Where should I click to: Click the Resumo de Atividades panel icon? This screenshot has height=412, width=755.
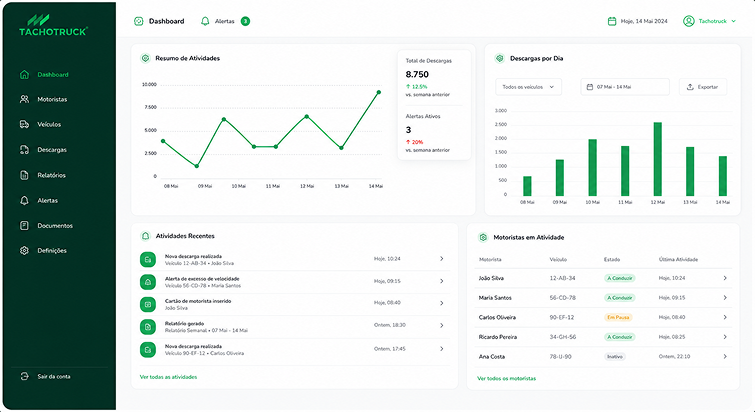pyautogui.click(x=145, y=58)
